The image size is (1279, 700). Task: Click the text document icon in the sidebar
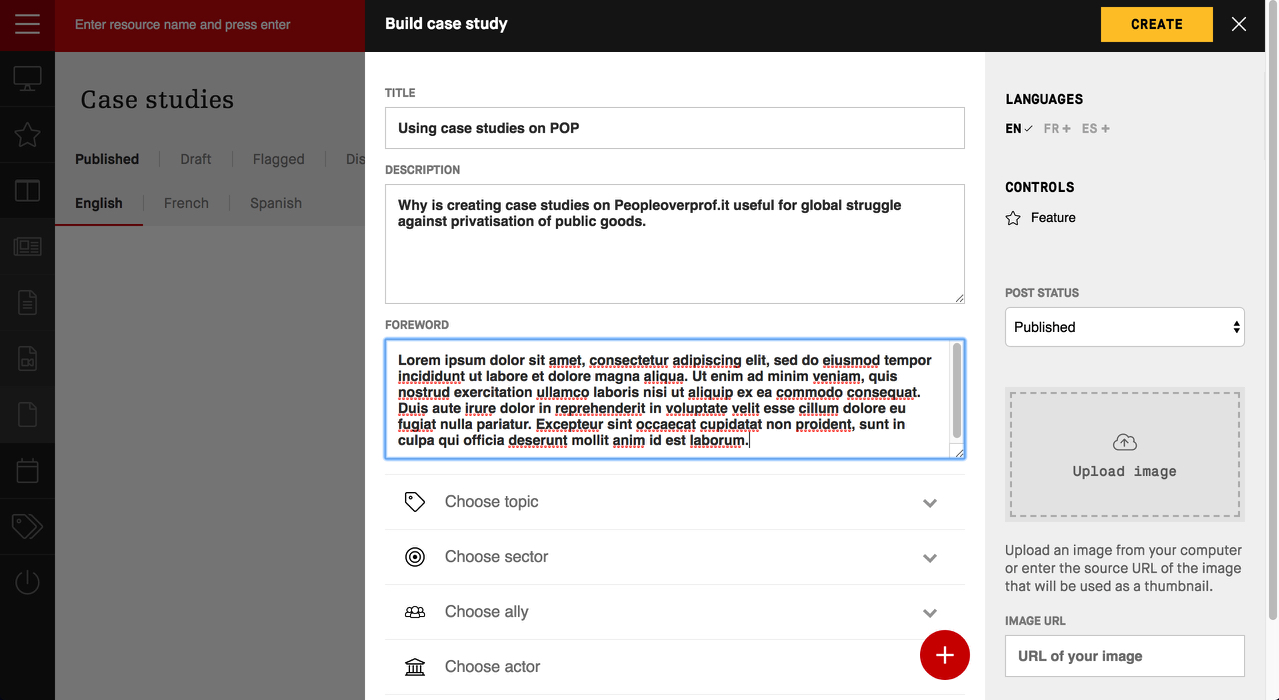[x=27, y=302]
